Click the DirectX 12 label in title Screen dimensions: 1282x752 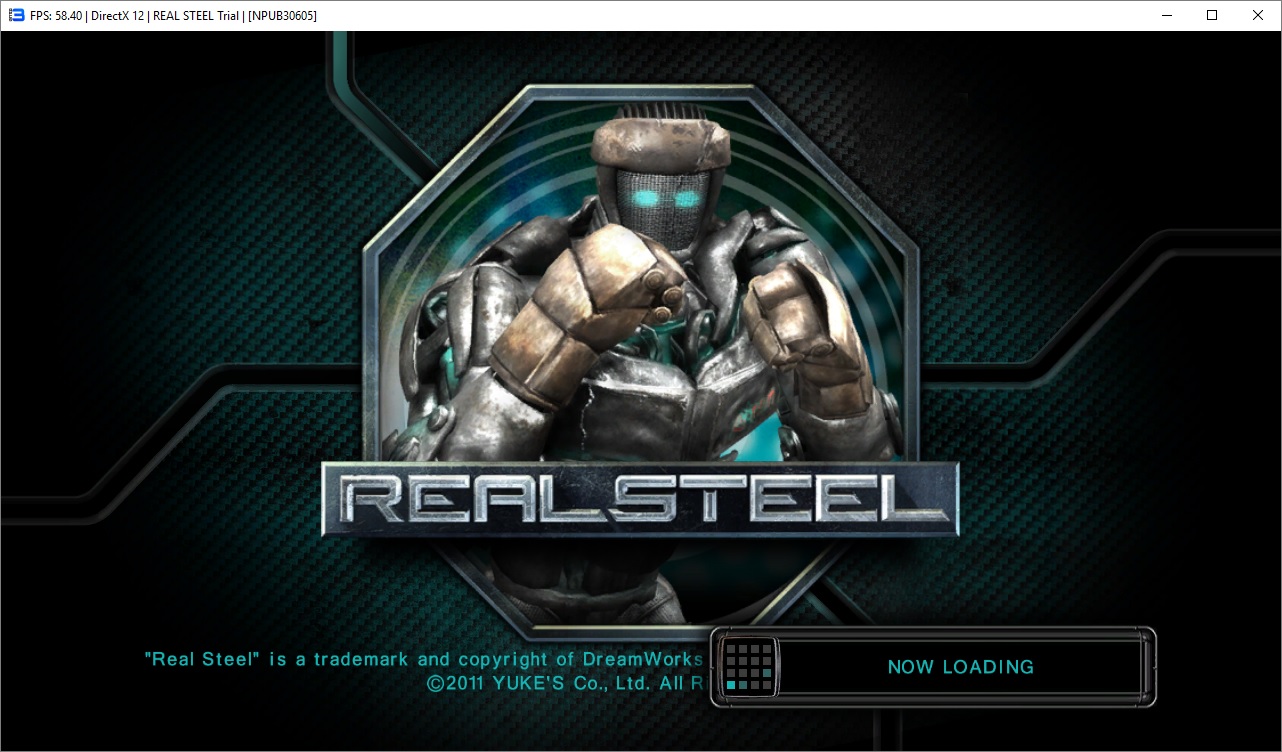[x=127, y=16]
